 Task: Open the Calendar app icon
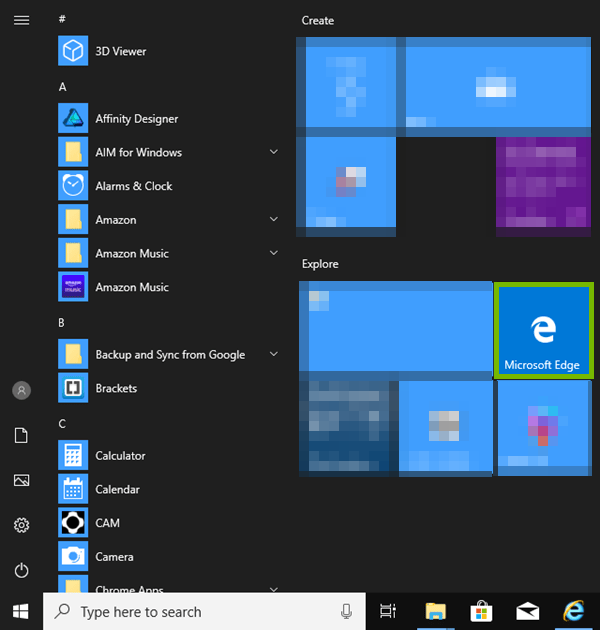point(73,489)
